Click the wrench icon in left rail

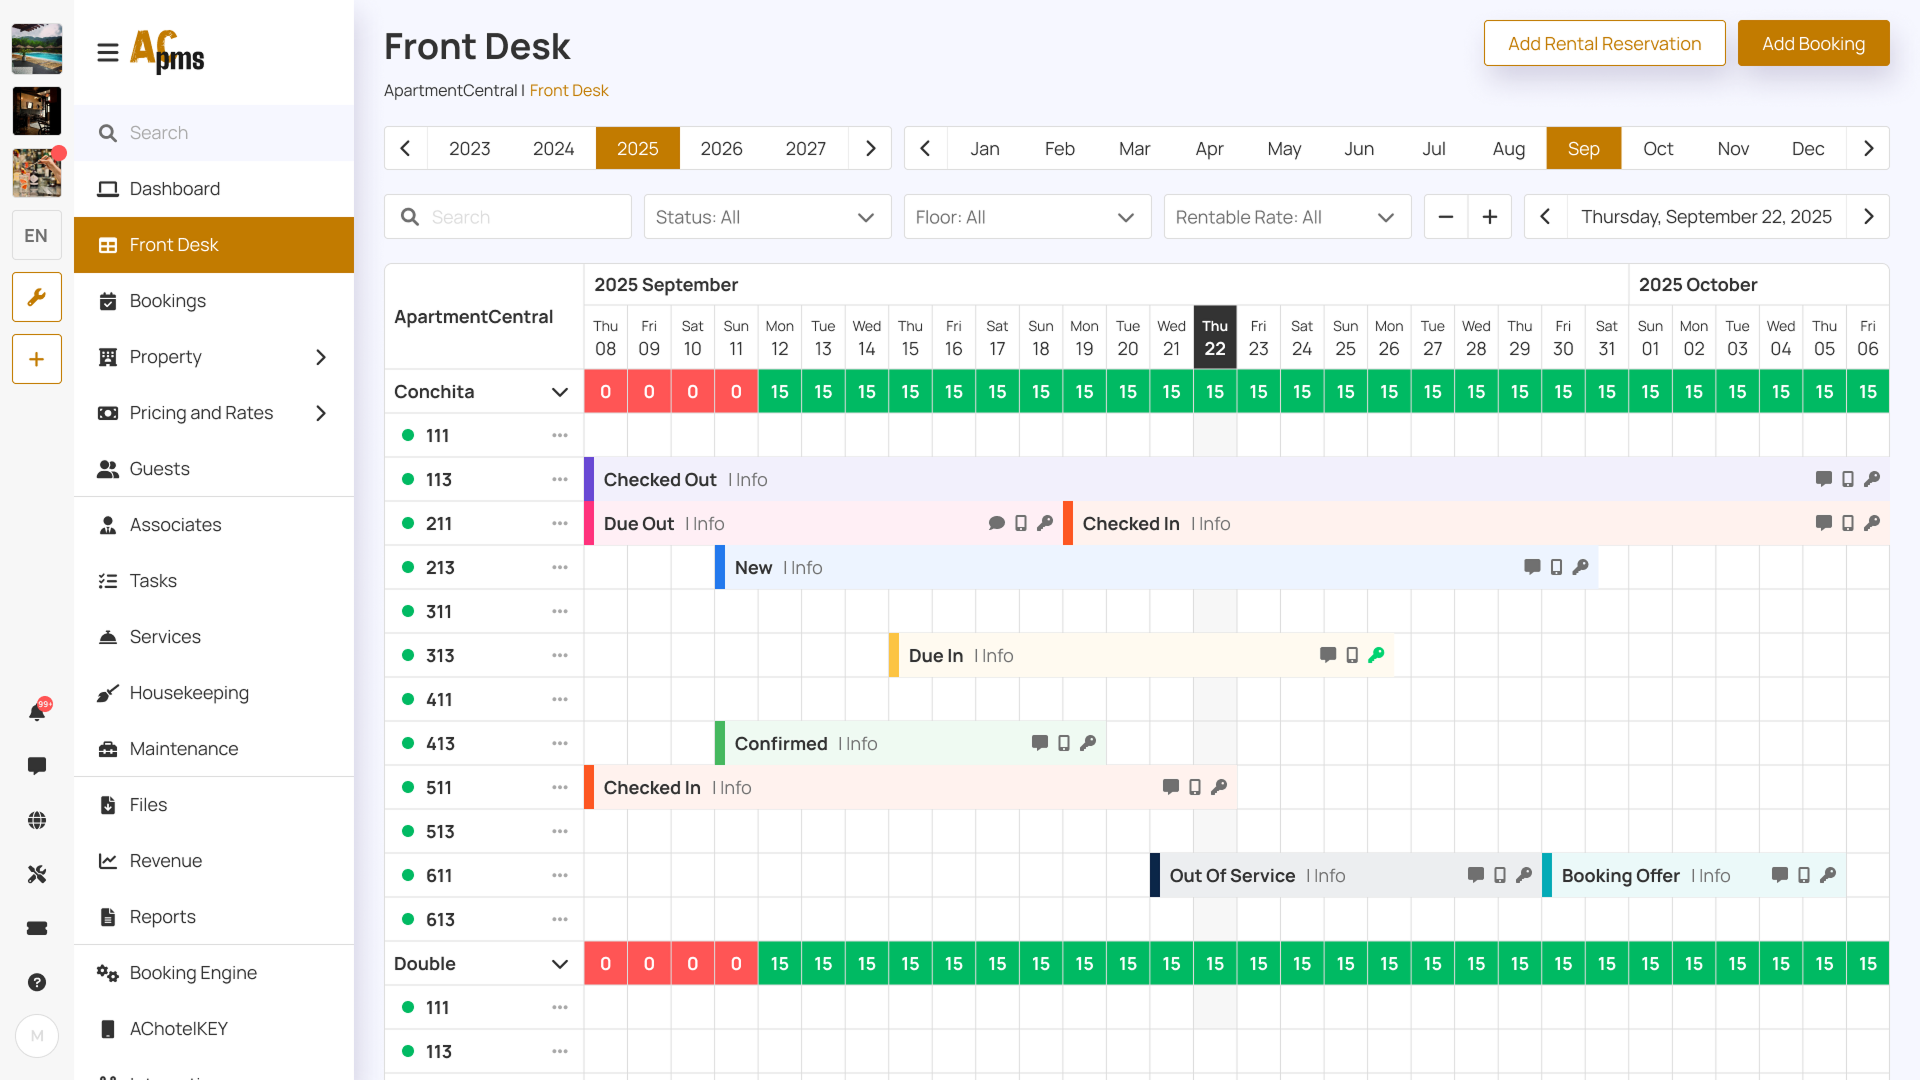click(x=37, y=297)
